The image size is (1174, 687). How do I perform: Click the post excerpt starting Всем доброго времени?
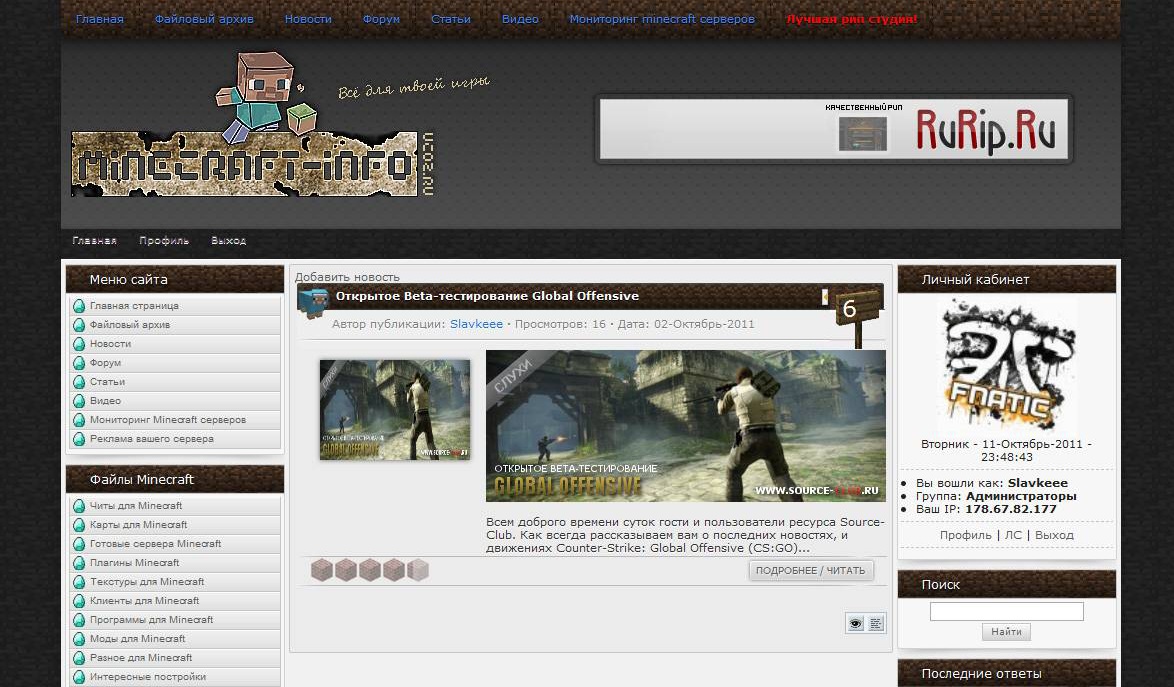click(685, 535)
